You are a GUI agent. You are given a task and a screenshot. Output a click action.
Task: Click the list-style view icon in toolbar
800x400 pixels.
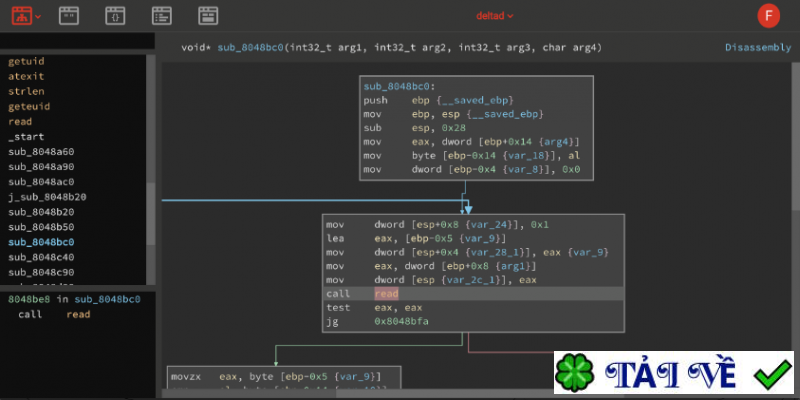tap(161, 15)
